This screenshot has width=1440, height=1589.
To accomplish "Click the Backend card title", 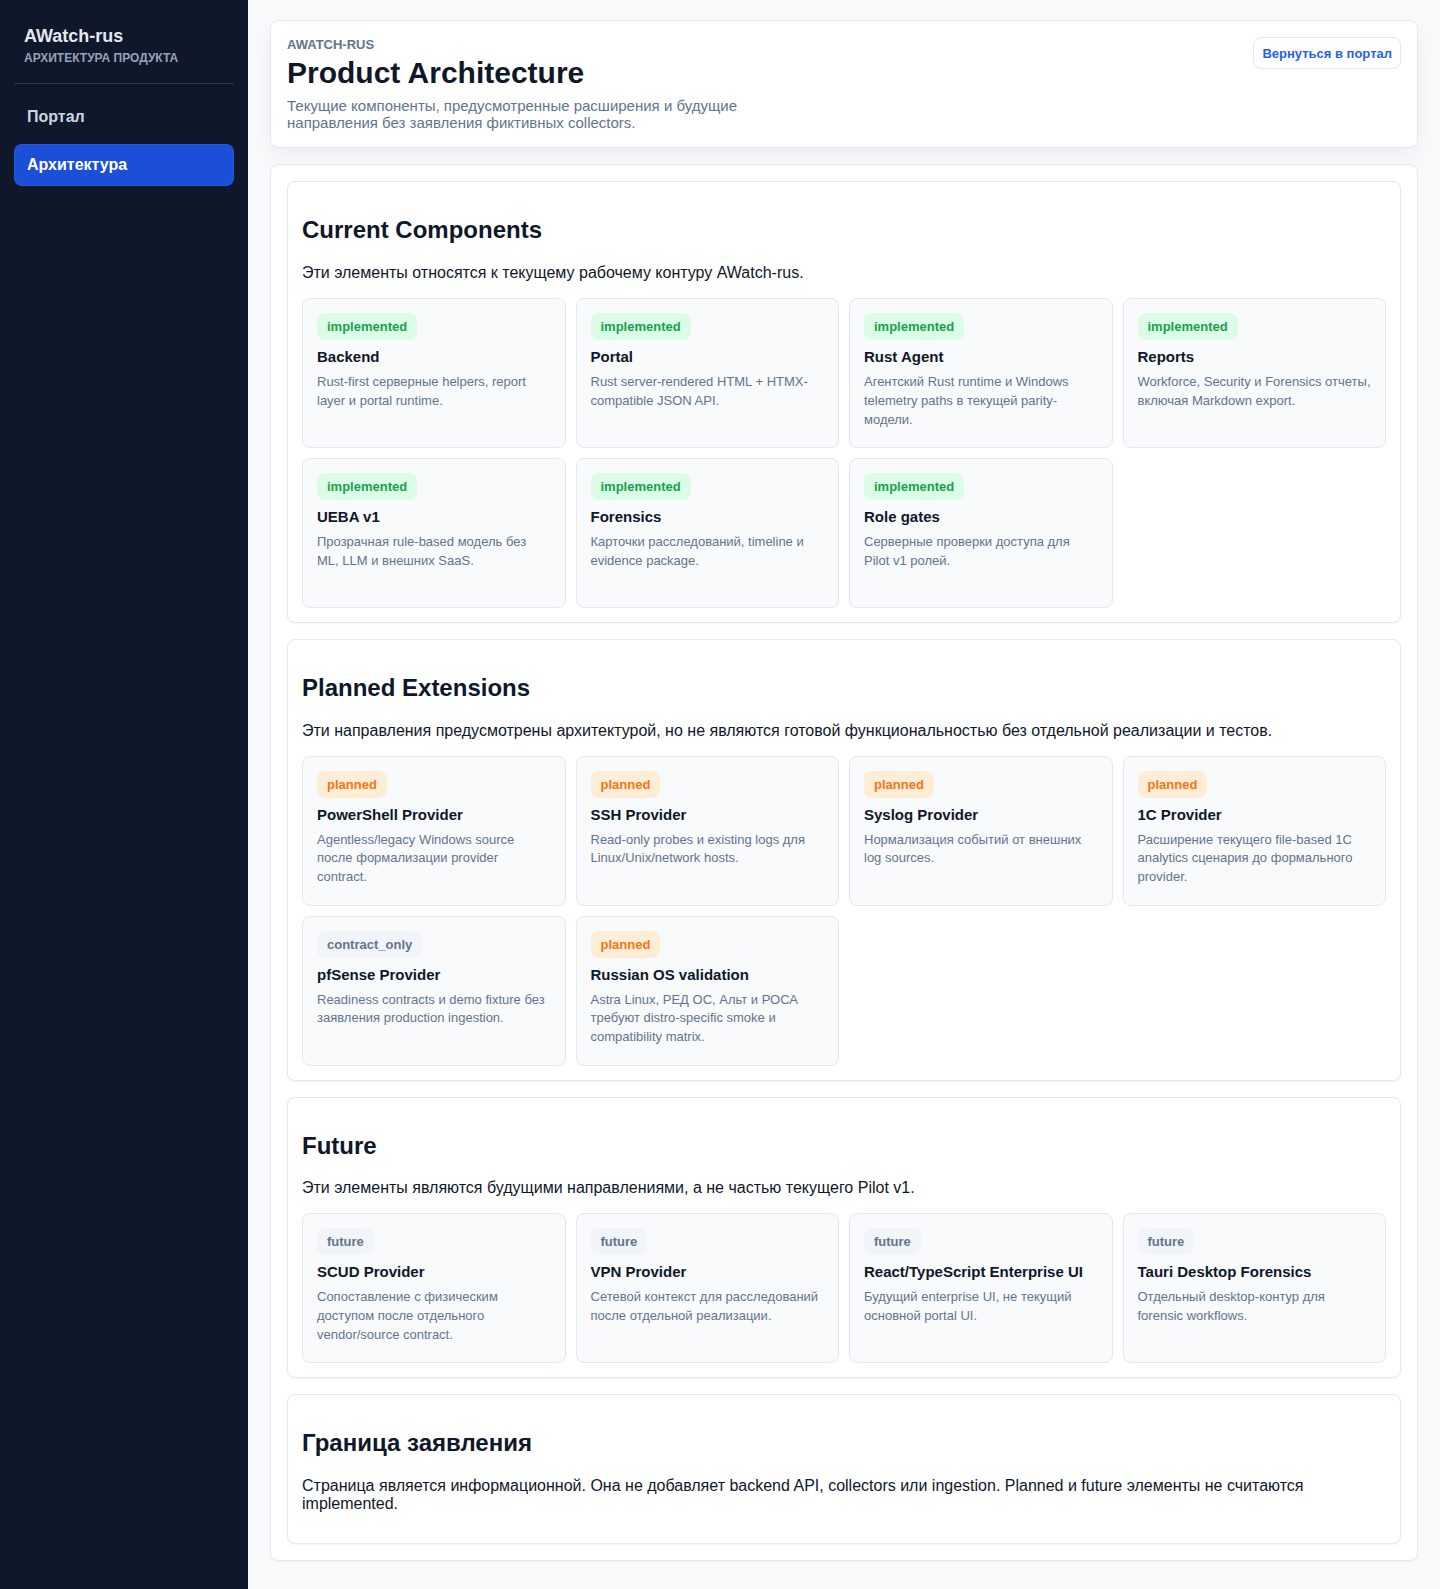I will 348,357.
